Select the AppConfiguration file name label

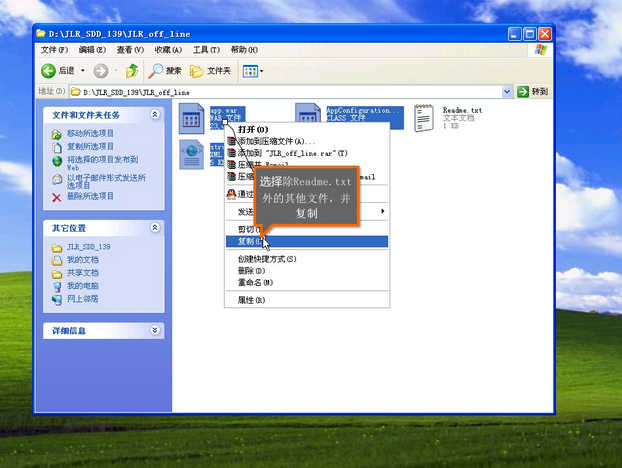(363, 110)
